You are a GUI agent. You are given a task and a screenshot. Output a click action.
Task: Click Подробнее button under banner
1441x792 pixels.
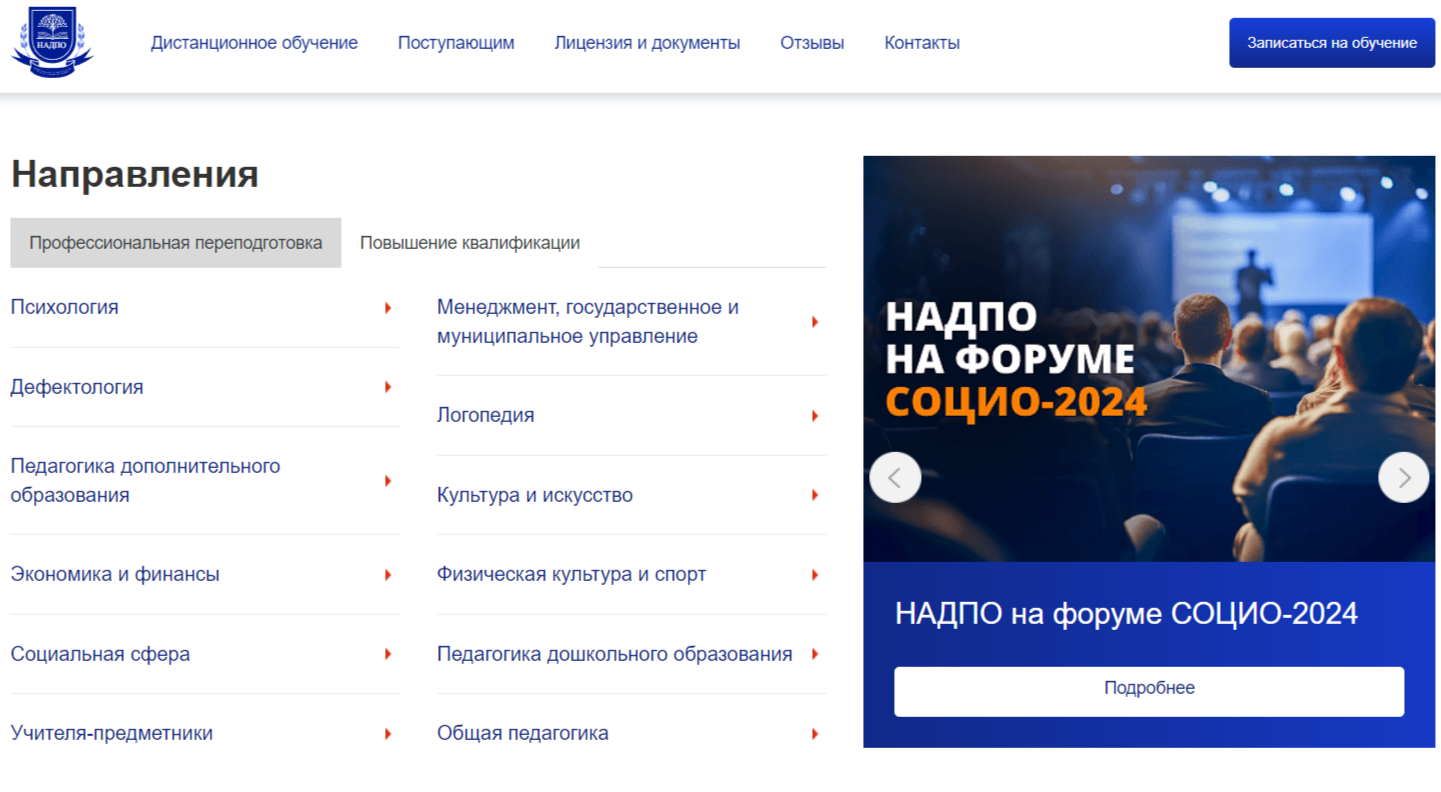click(1149, 691)
